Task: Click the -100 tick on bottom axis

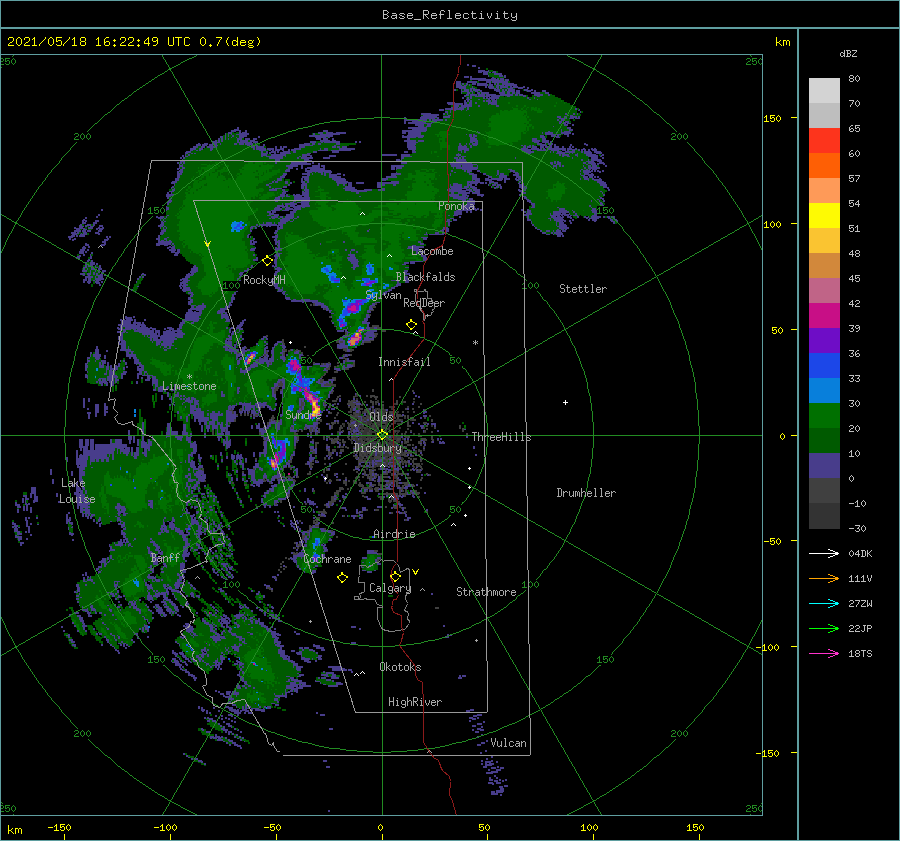Action: click(165, 827)
